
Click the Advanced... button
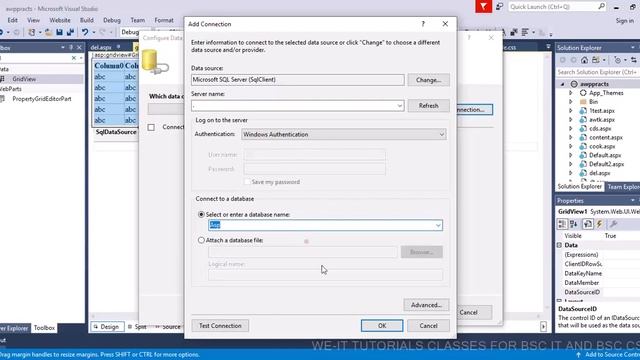pyautogui.click(x=426, y=305)
